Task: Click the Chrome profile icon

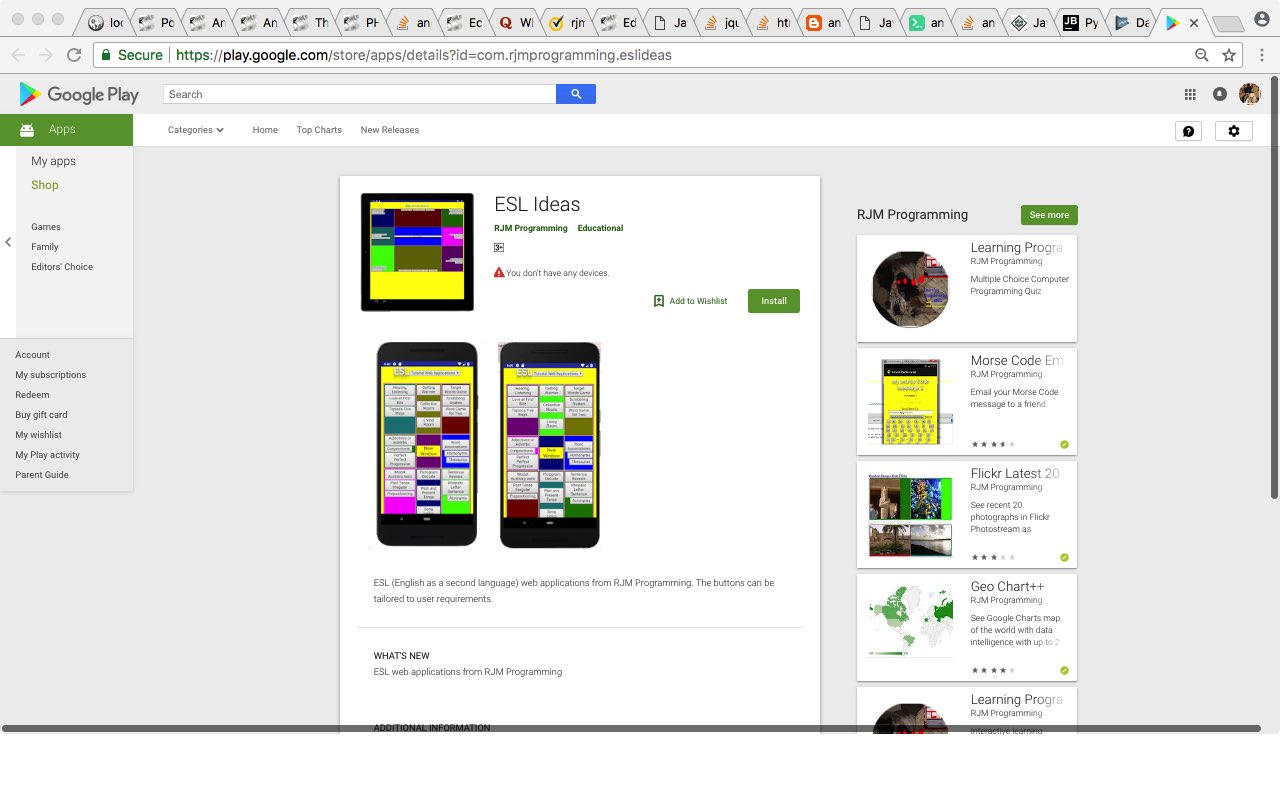Action: [1261, 19]
